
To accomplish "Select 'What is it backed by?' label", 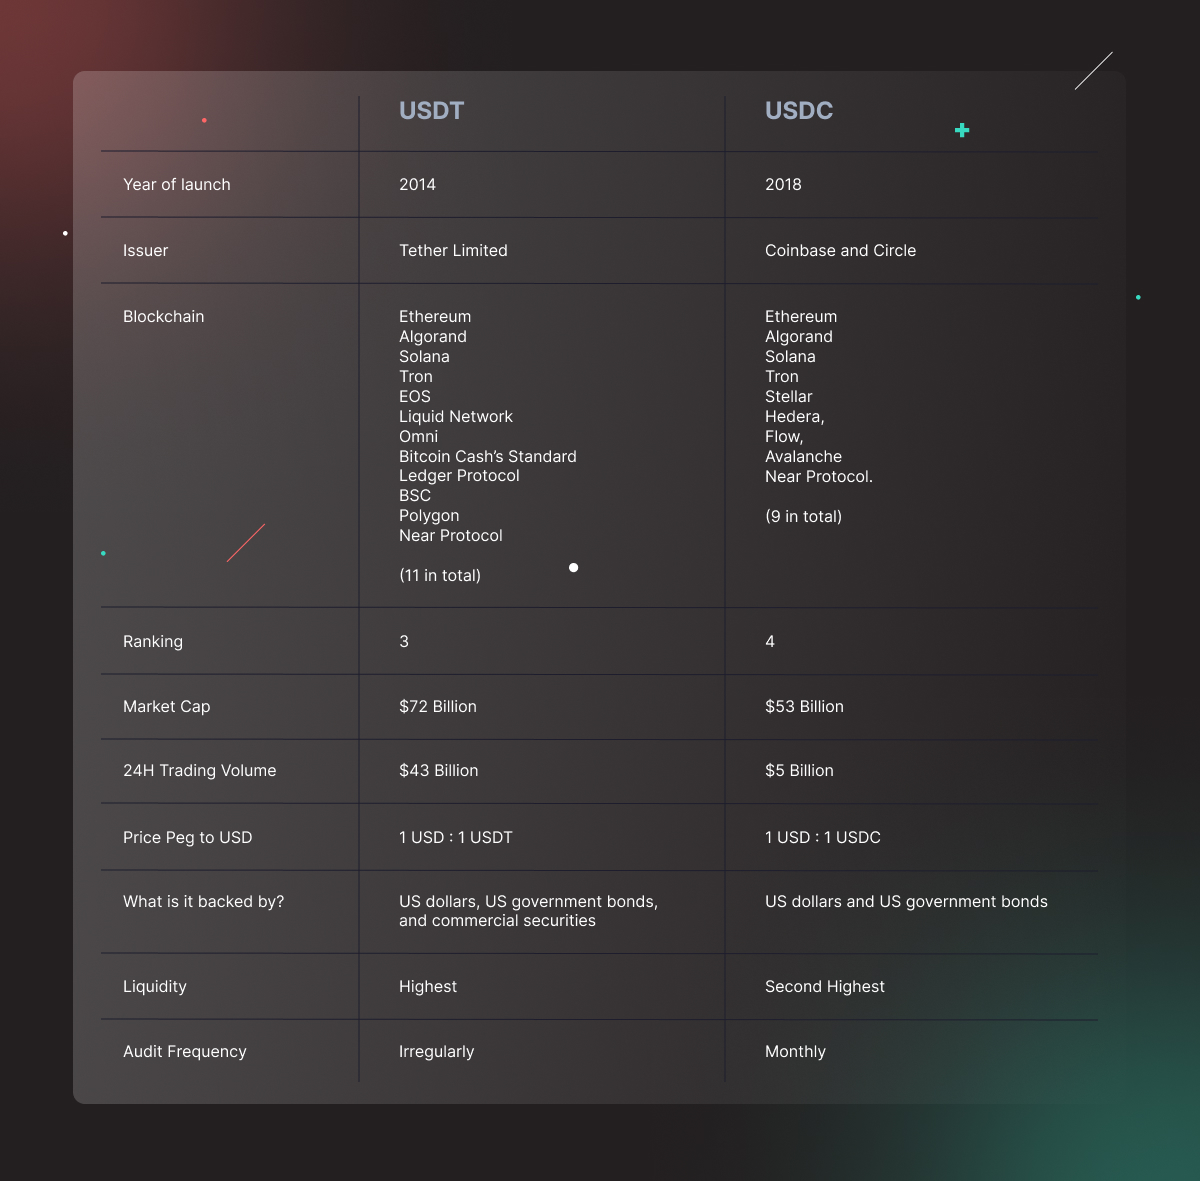I will (204, 901).
